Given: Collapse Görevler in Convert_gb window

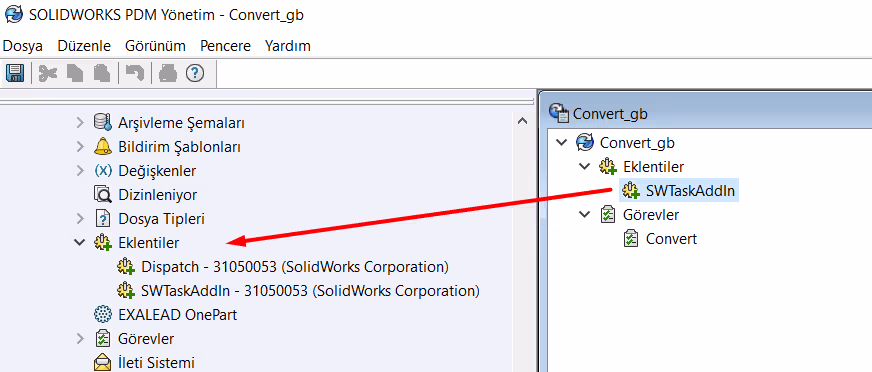Looking at the screenshot, I should (584, 215).
